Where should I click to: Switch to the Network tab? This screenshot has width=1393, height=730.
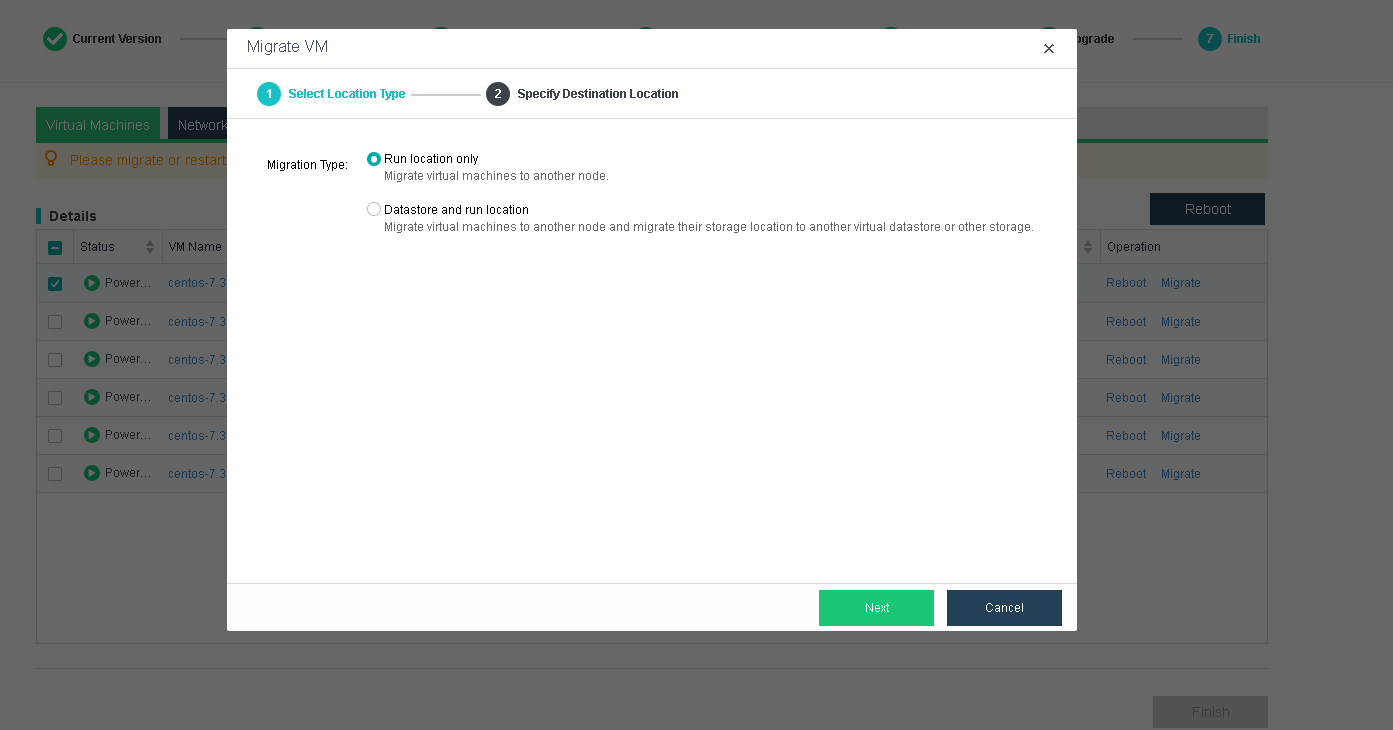point(198,125)
